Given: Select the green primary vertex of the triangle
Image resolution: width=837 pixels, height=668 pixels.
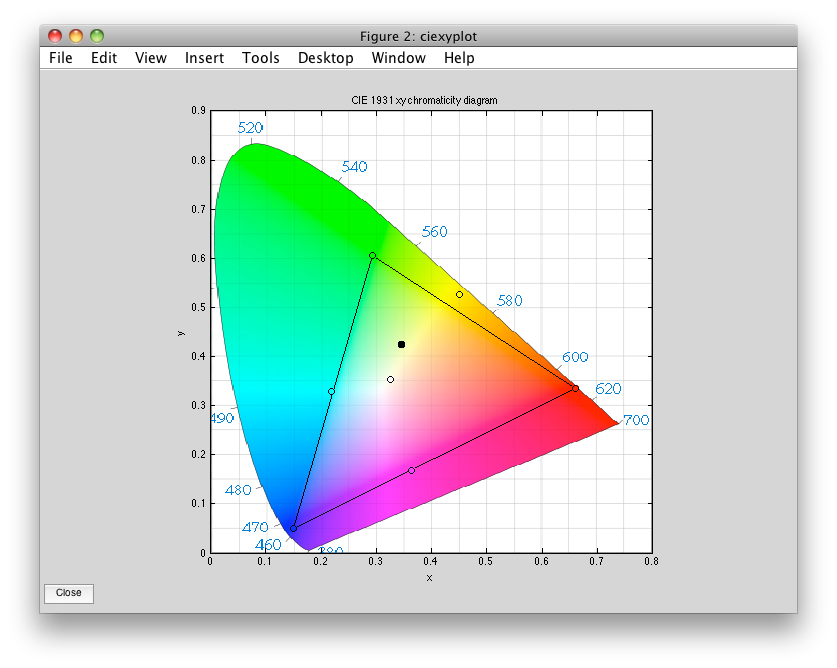Looking at the screenshot, I should (372, 256).
